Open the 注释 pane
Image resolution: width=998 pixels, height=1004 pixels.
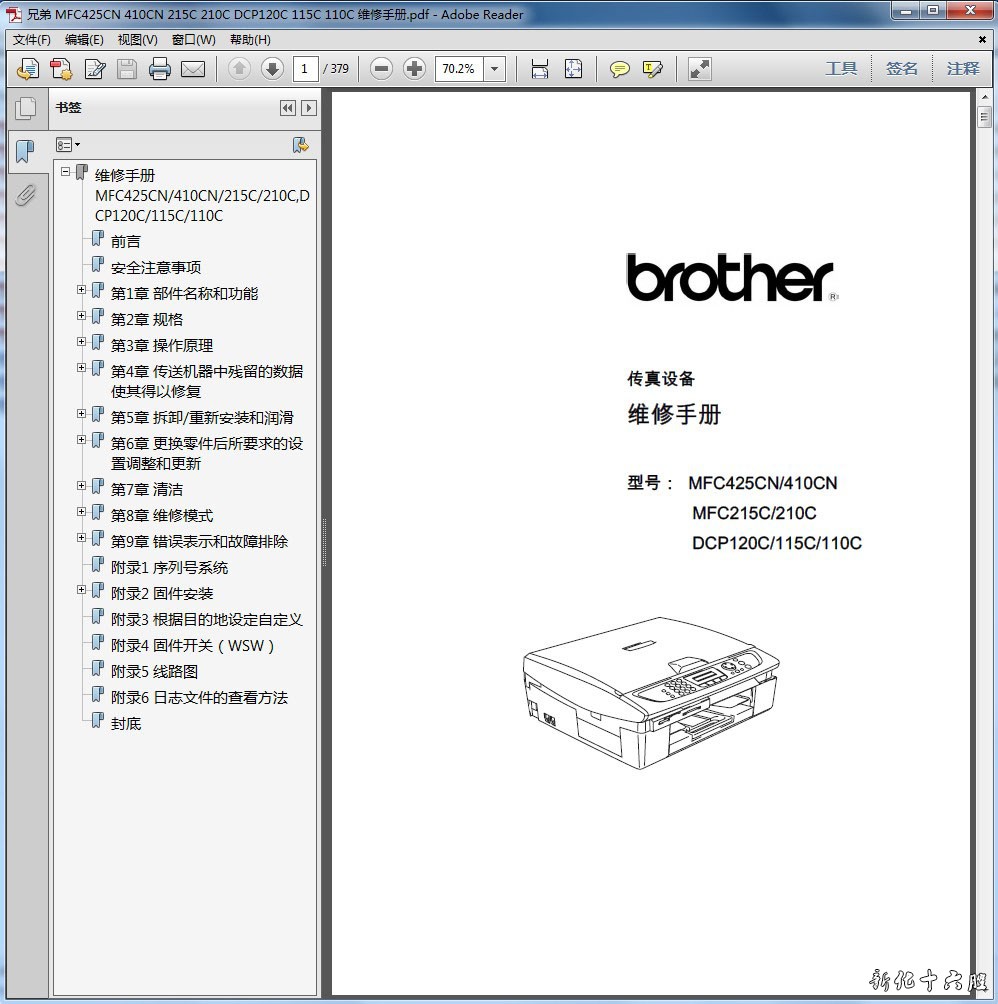click(x=962, y=69)
